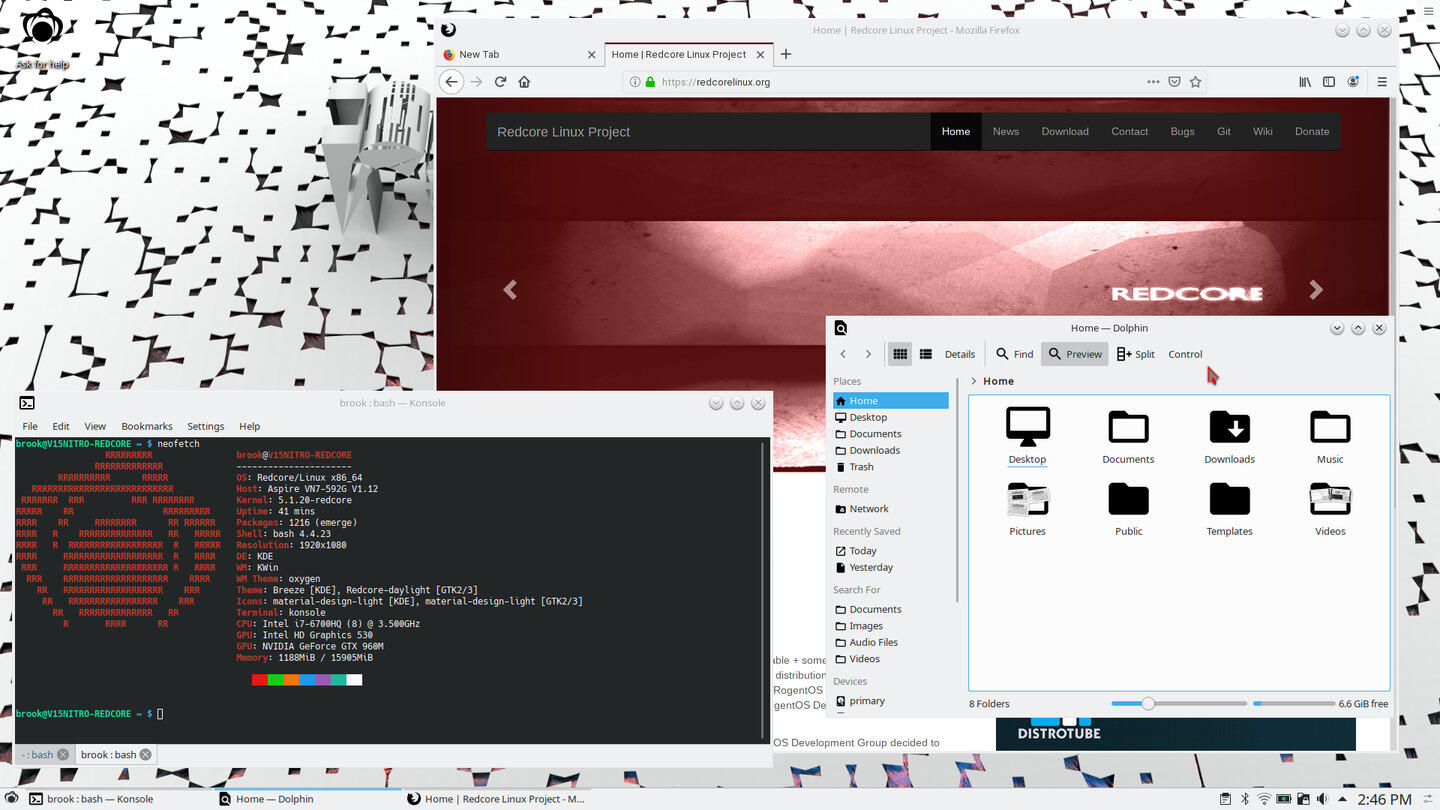Adjust Dolphin icon zoom slider
The image size is (1440, 810).
pos(1179,704)
